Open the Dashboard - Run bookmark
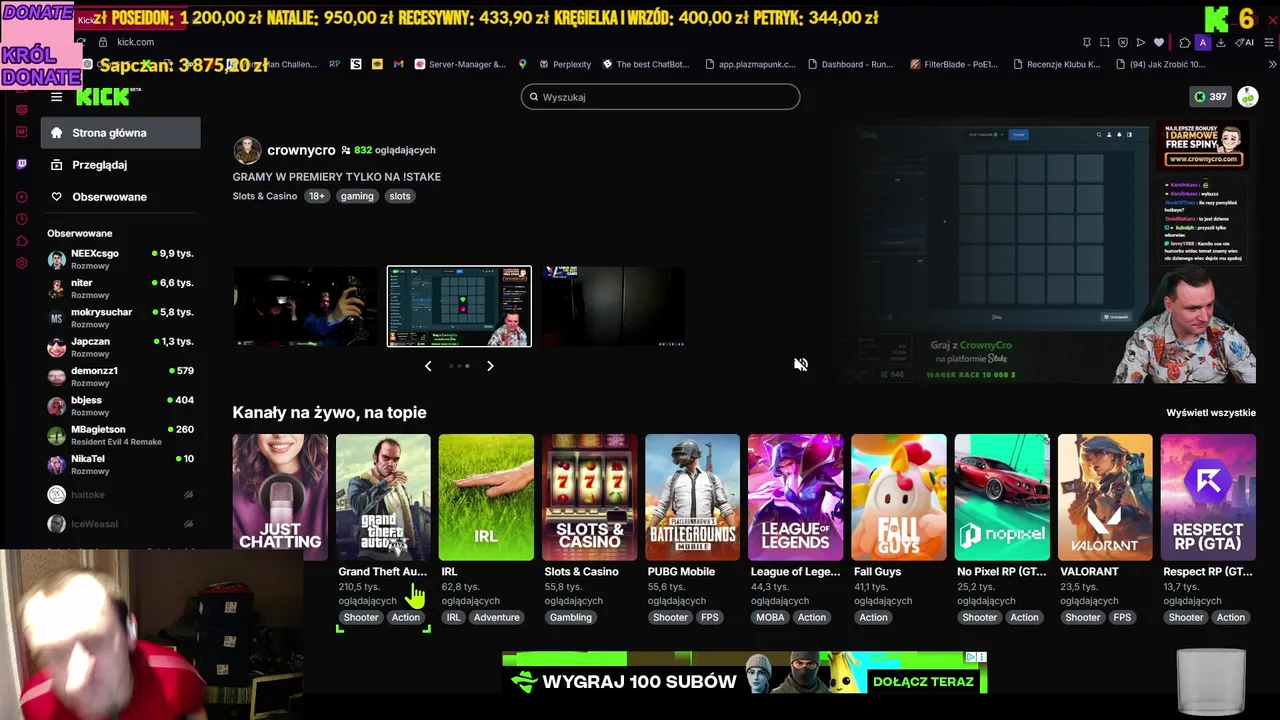 pos(850,64)
